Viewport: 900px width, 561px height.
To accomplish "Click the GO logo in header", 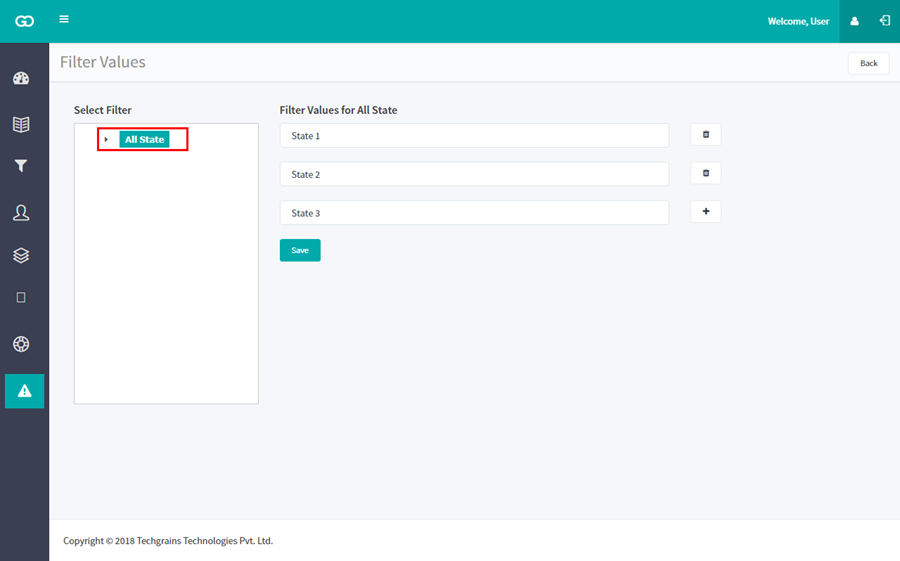I will point(24,21).
